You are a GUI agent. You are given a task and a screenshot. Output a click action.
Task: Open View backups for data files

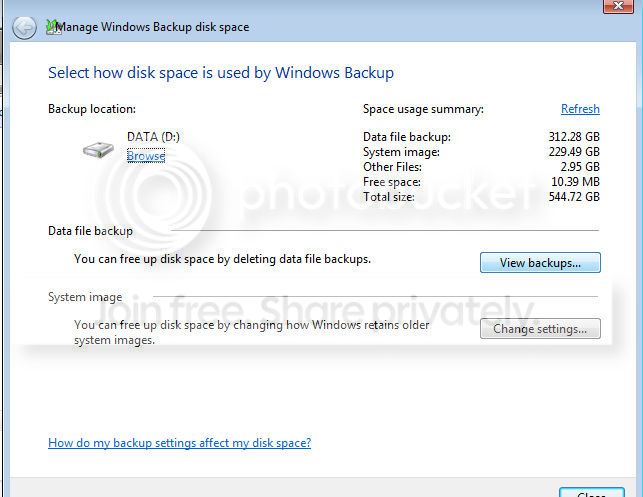(x=540, y=262)
